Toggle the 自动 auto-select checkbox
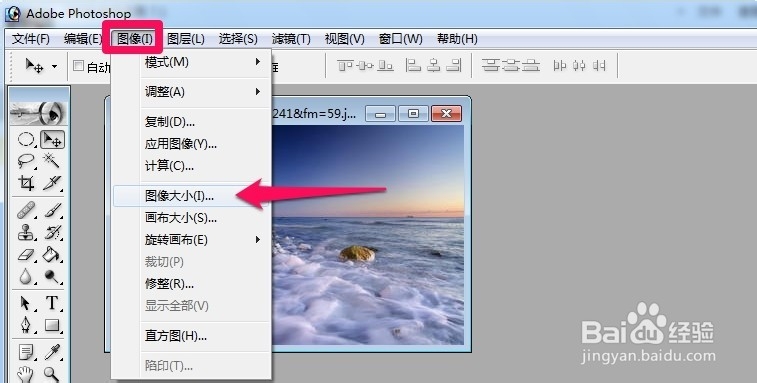 [x=78, y=66]
